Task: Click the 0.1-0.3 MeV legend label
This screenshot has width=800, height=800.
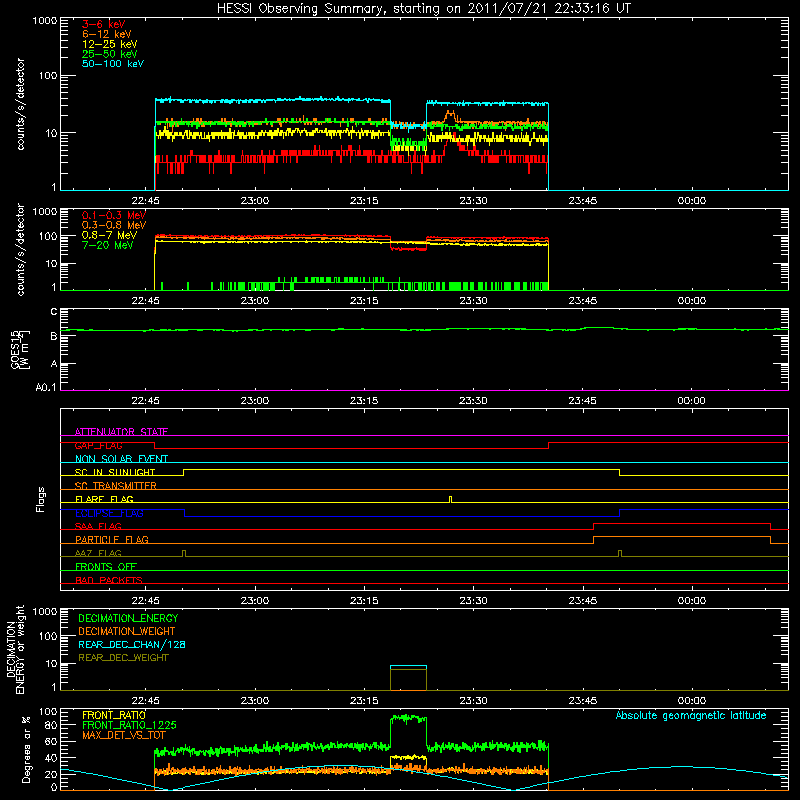Action: 114,215
